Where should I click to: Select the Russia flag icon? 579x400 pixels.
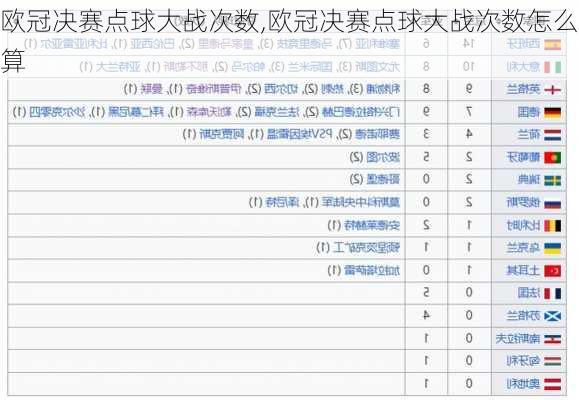(x=552, y=203)
